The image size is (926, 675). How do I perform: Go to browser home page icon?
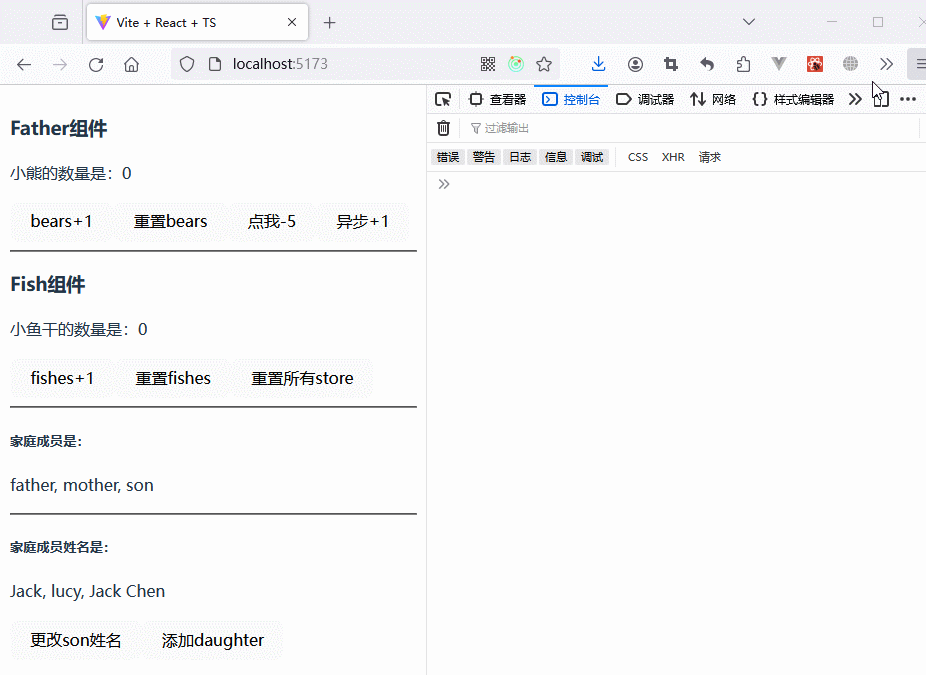pyautogui.click(x=131, y=64)
